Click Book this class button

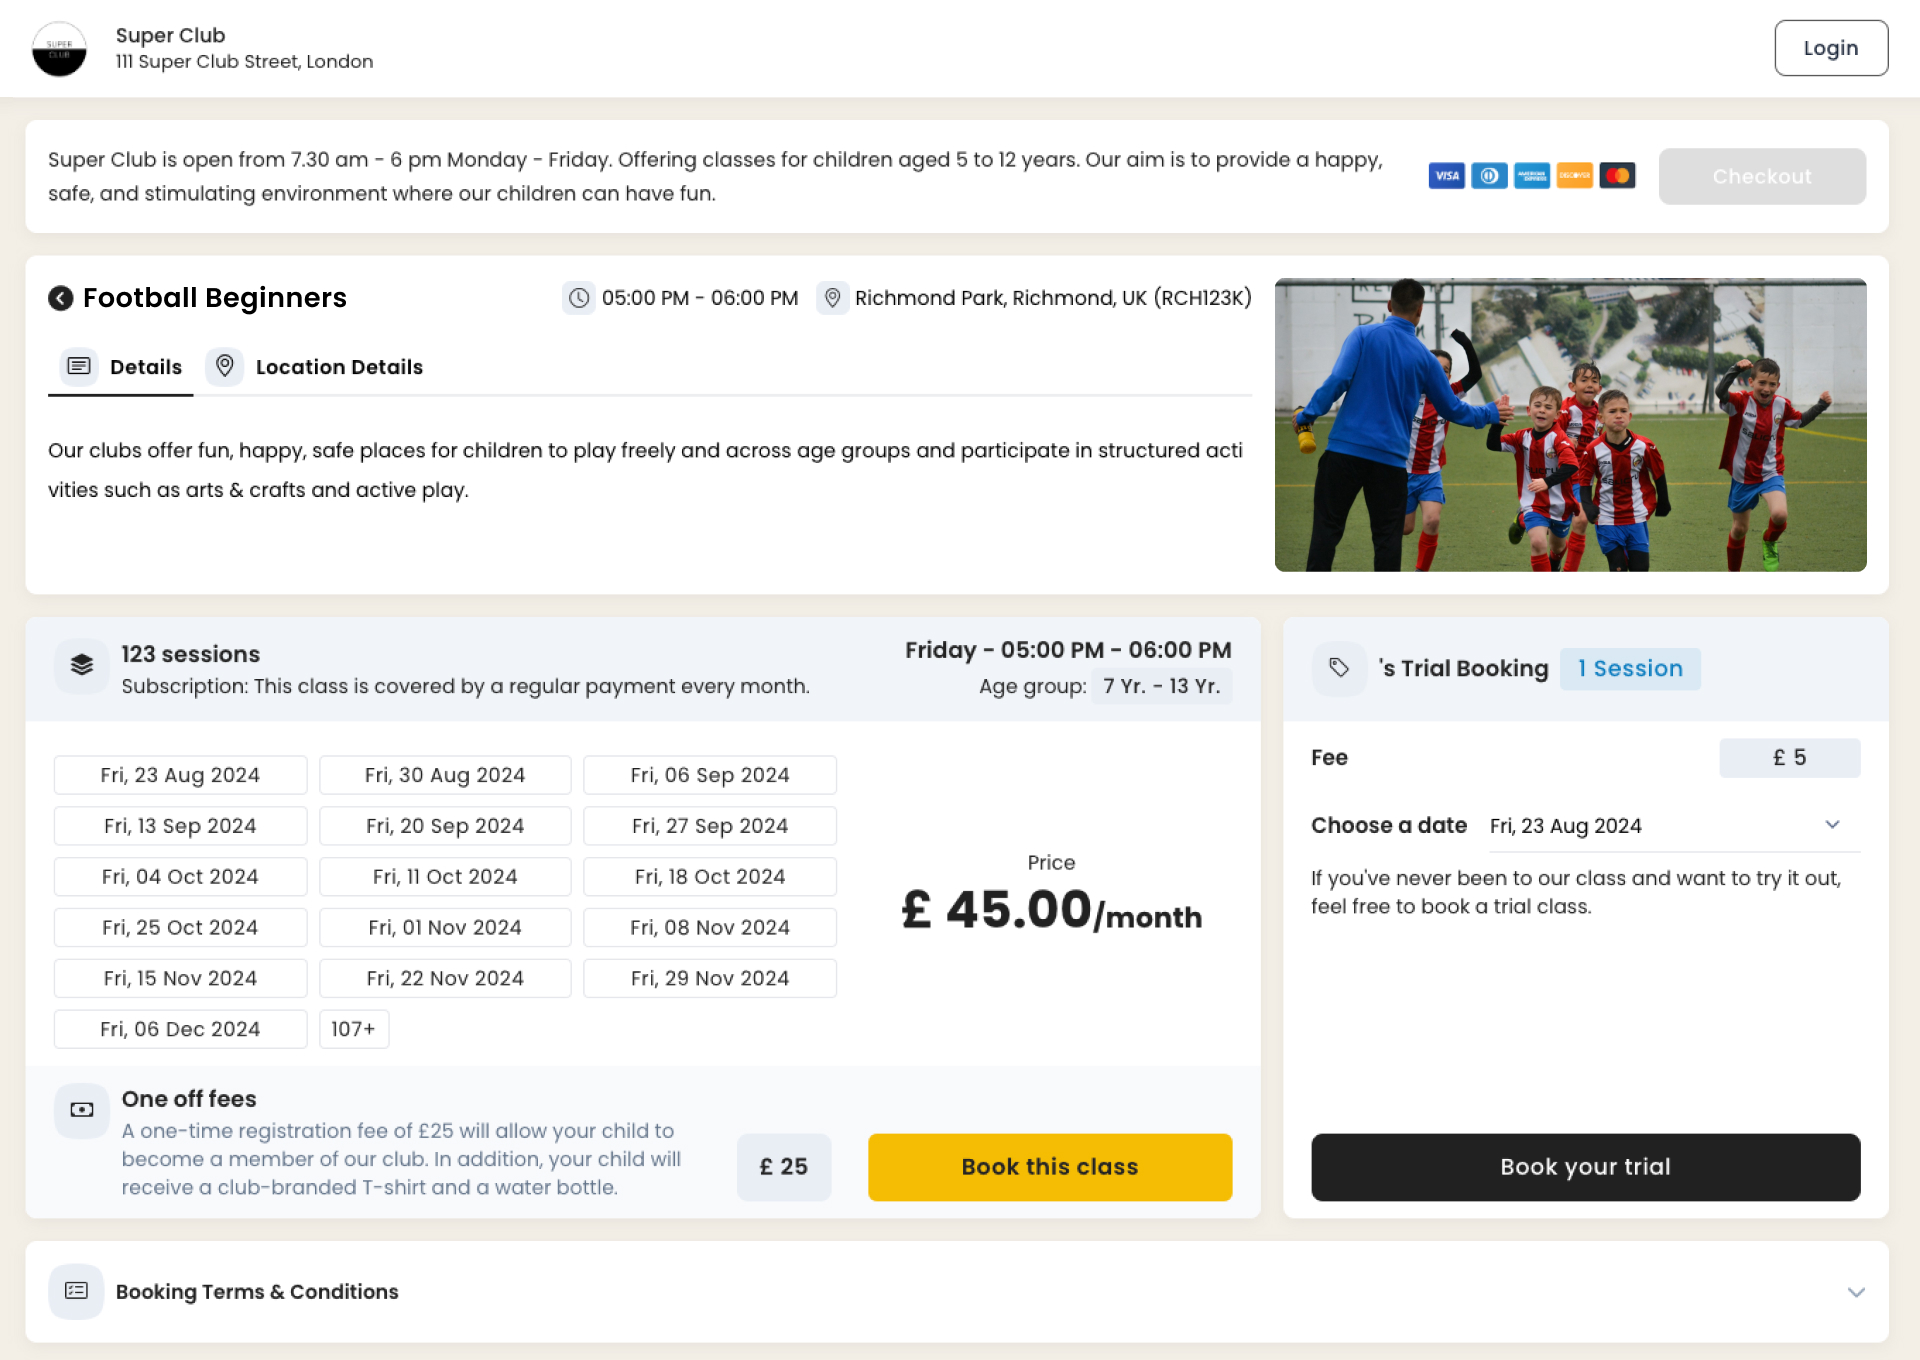click(x=1050, y=1166)
